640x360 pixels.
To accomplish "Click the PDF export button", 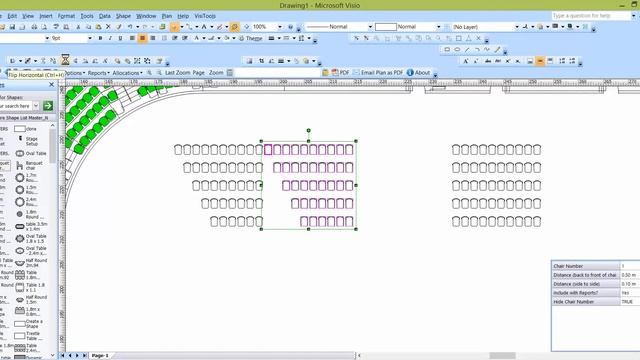I will pos(340,73).
